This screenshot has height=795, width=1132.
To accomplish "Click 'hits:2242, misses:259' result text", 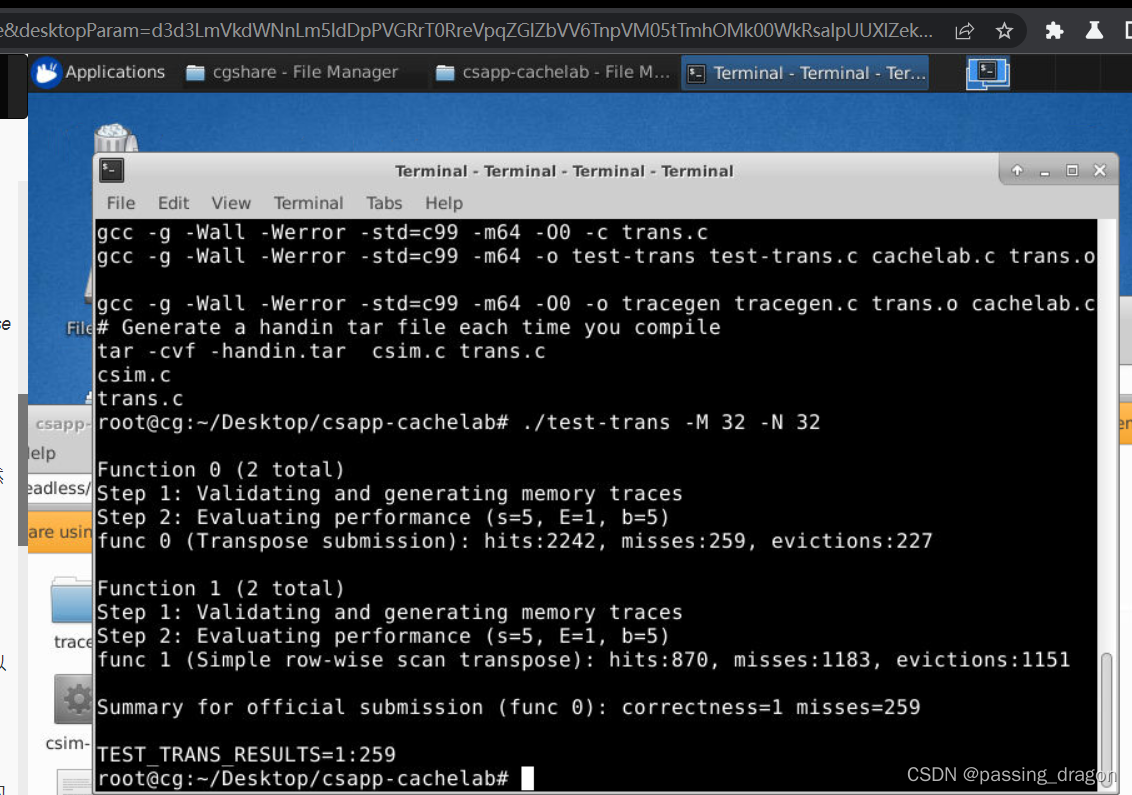I will [614, 541].
